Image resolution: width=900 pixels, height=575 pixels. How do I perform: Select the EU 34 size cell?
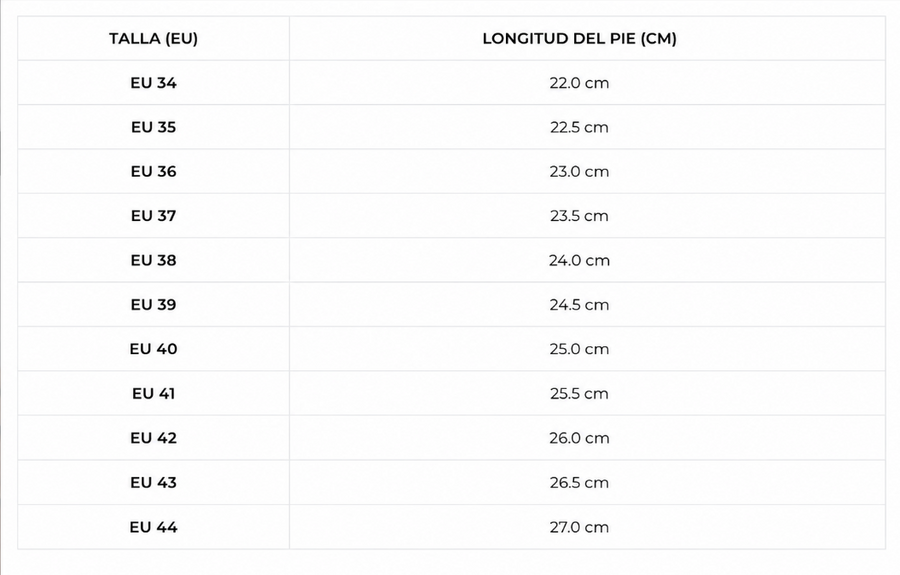(x=153, y=83)
